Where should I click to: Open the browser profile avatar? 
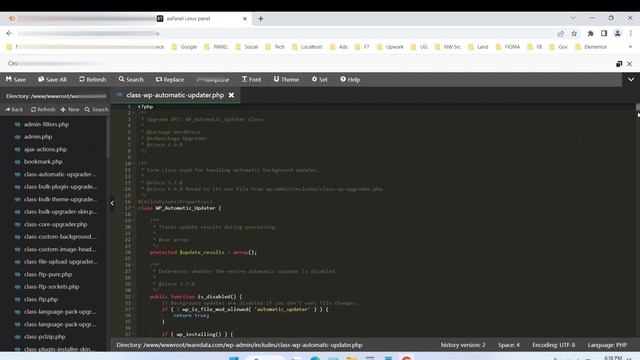(618, 33)
